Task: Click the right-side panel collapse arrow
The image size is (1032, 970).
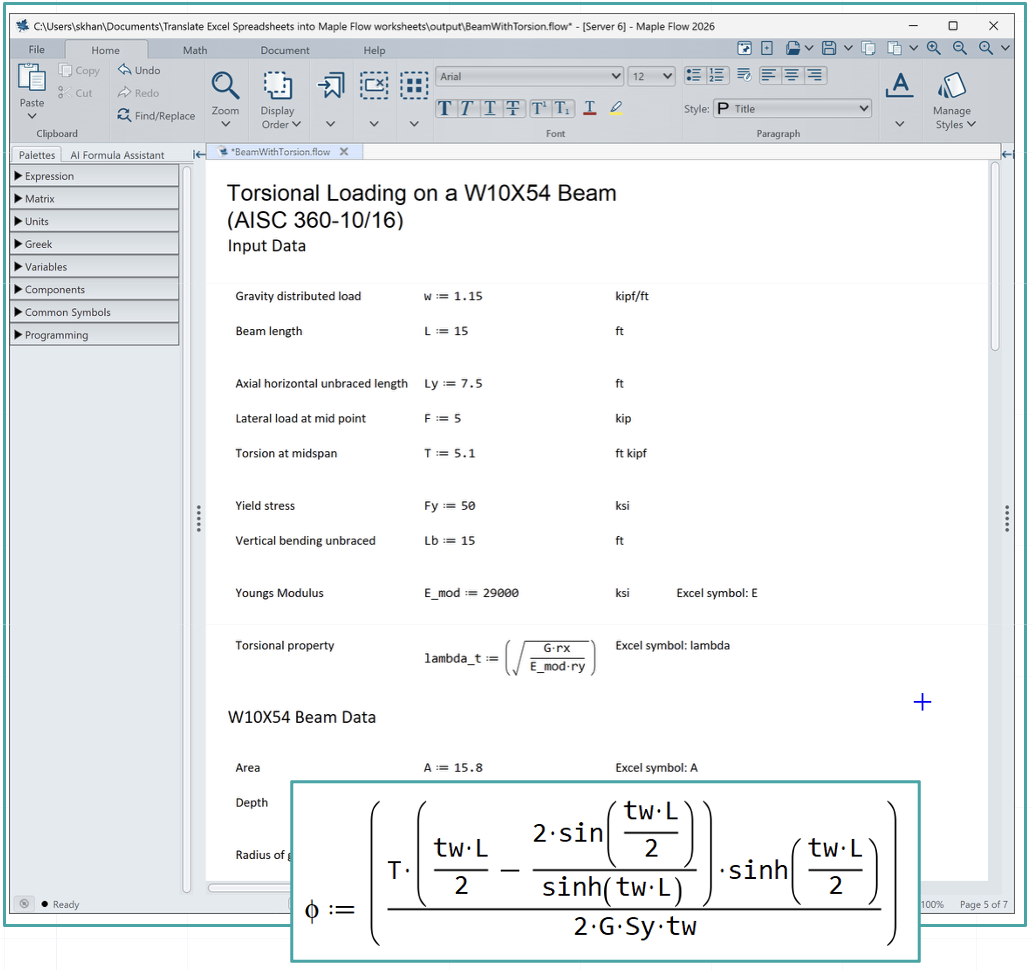Action: (1008, 154)
